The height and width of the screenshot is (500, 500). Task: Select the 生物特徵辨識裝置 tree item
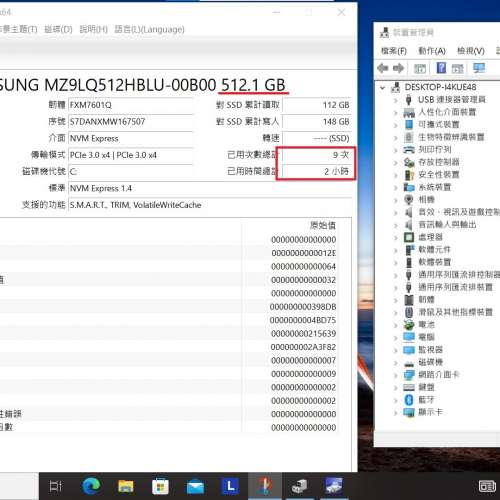coord(451,137)
